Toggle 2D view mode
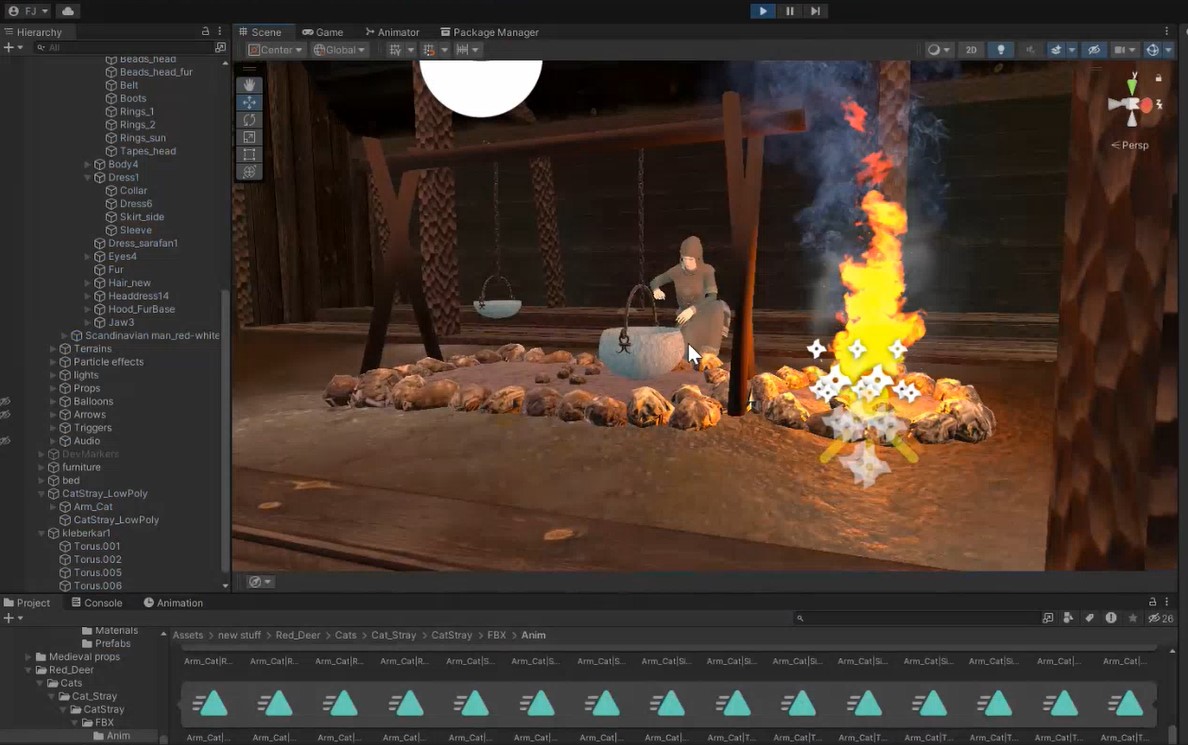Image resolution: width=1188 pixels, height=745 pixels. (x=970, y=50)
